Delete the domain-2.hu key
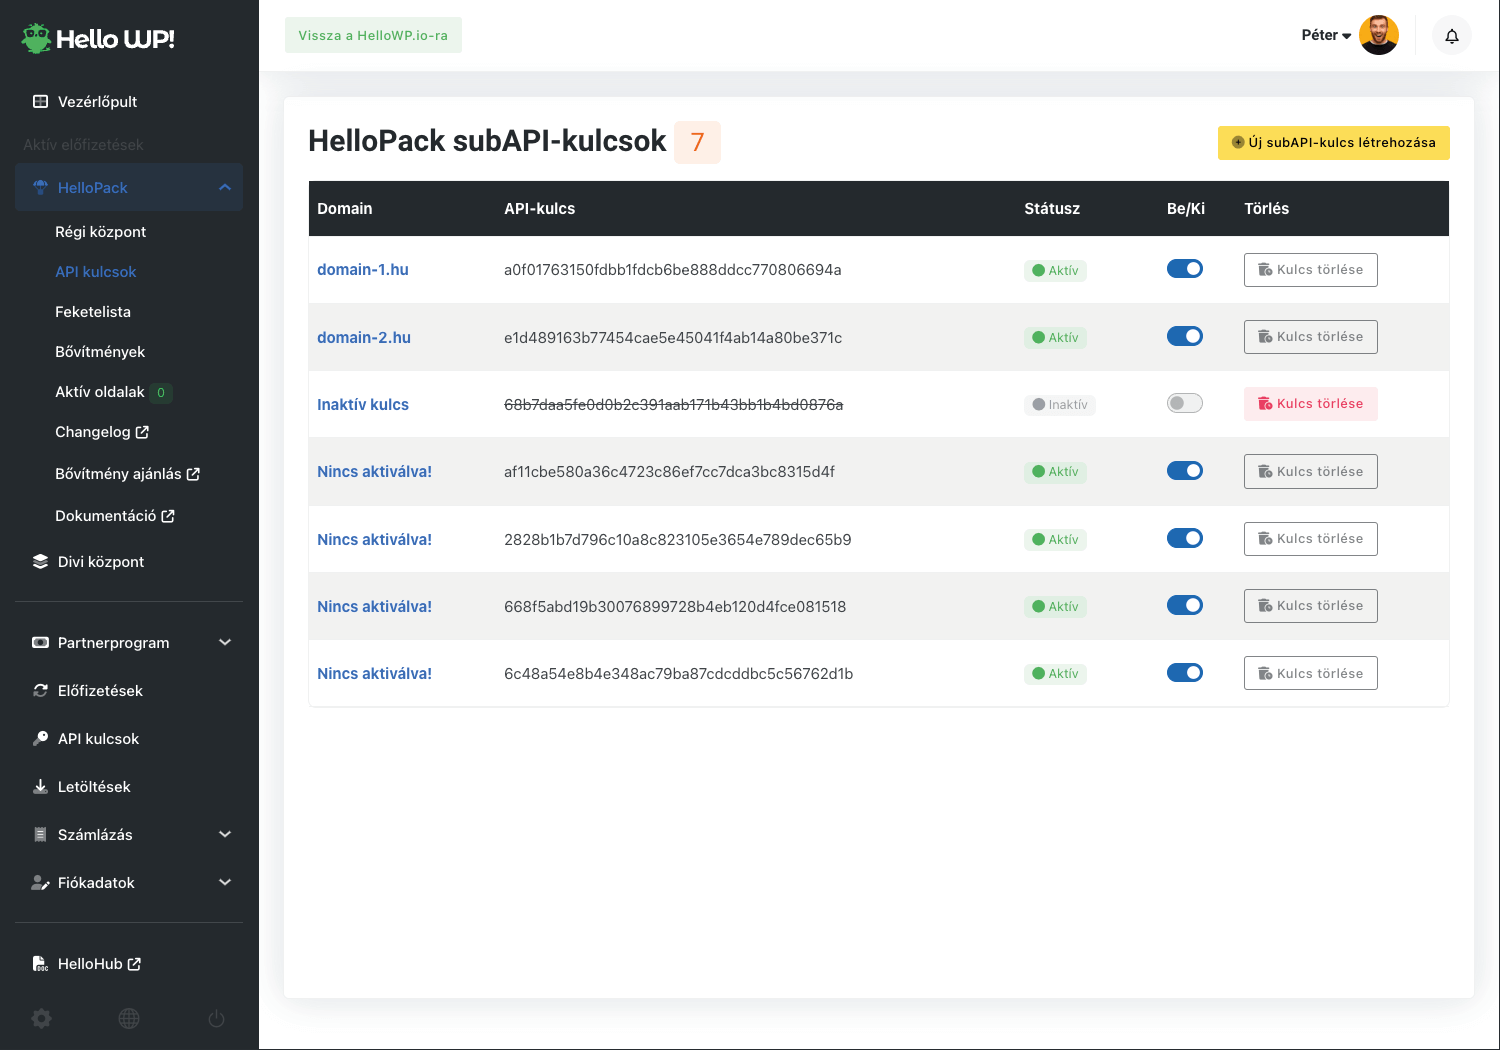The width and height of the screenshot is (1500, 1050). point(1310,337)
